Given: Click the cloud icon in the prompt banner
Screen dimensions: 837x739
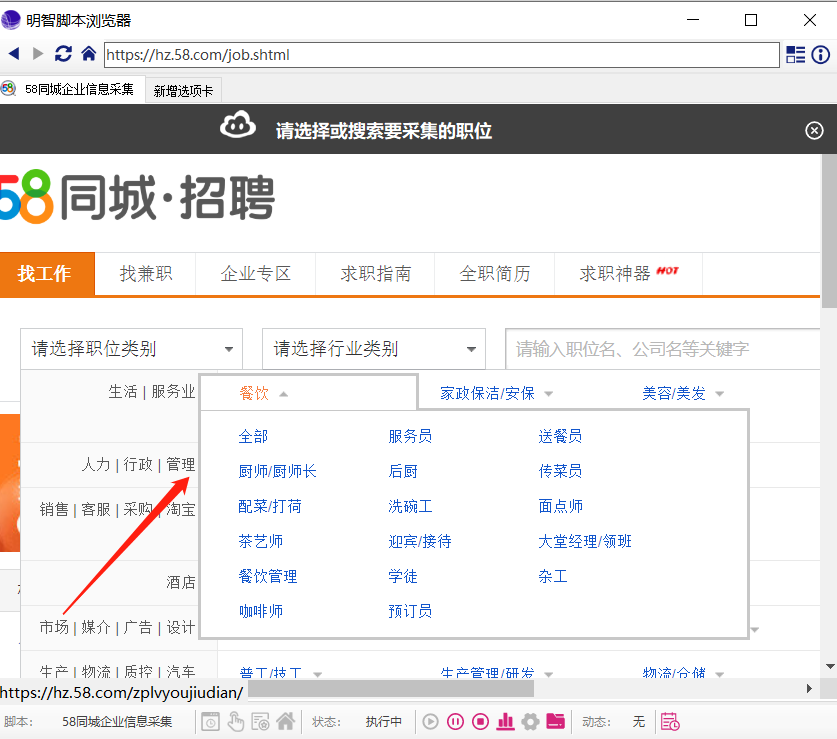Looking at the screenshot, I should (x=238, y=125).
